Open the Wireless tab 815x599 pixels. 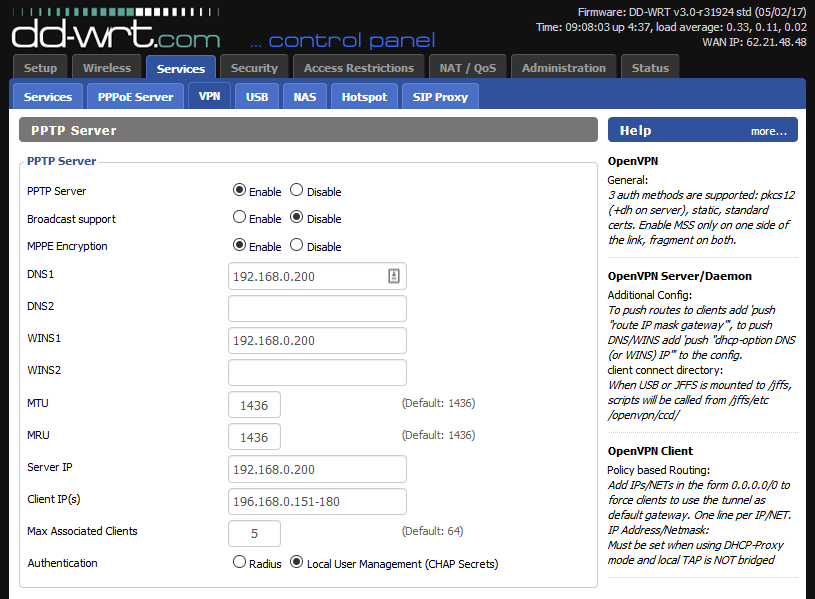(x=107, y=68)
